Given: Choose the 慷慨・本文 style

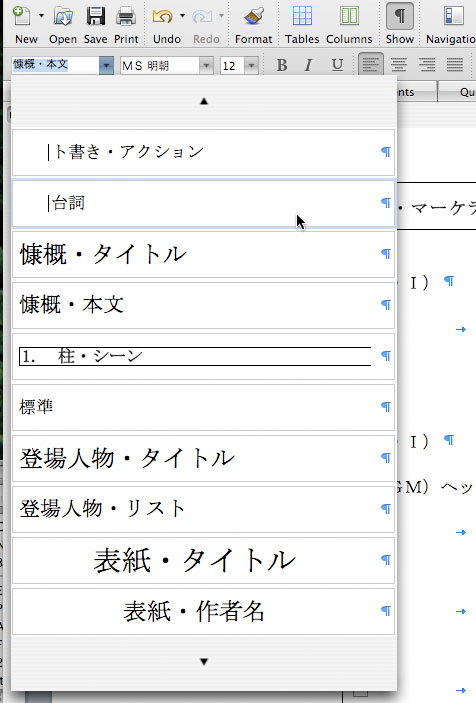Looking at the screenshot, I should pos(203,305).
